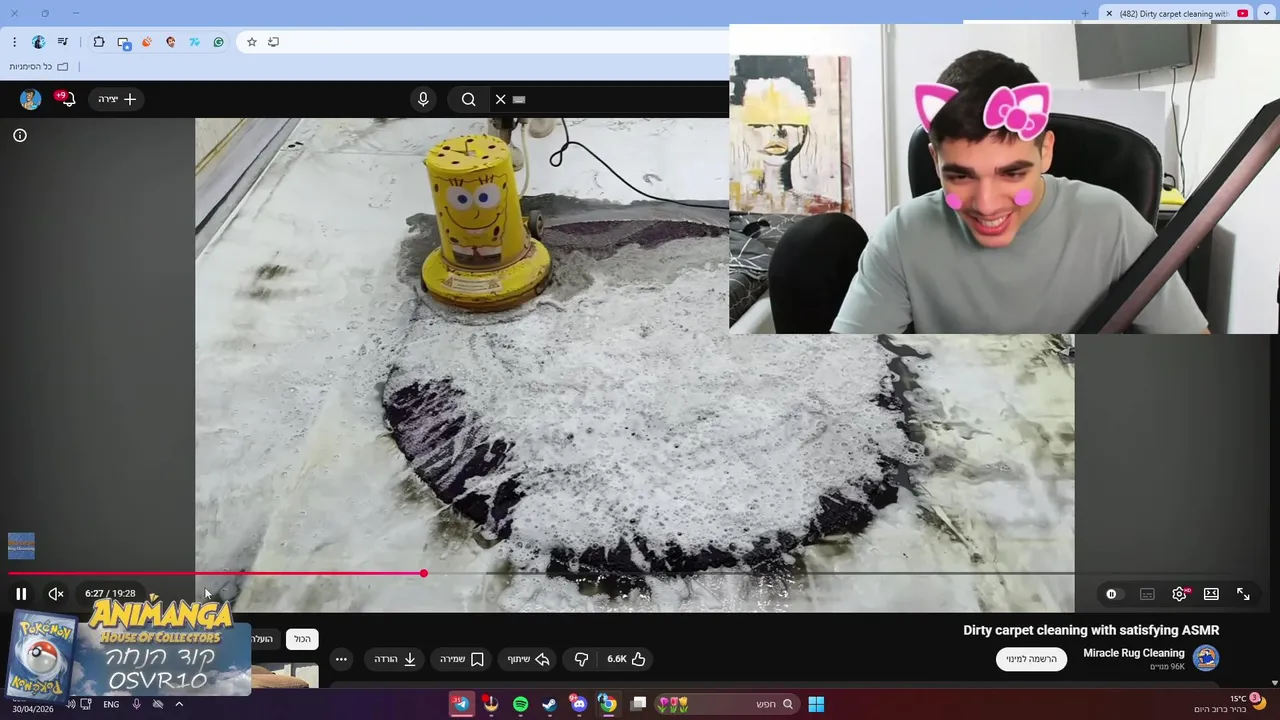
Task: Toggle the autoplay switch in player
Action: 1111,594
